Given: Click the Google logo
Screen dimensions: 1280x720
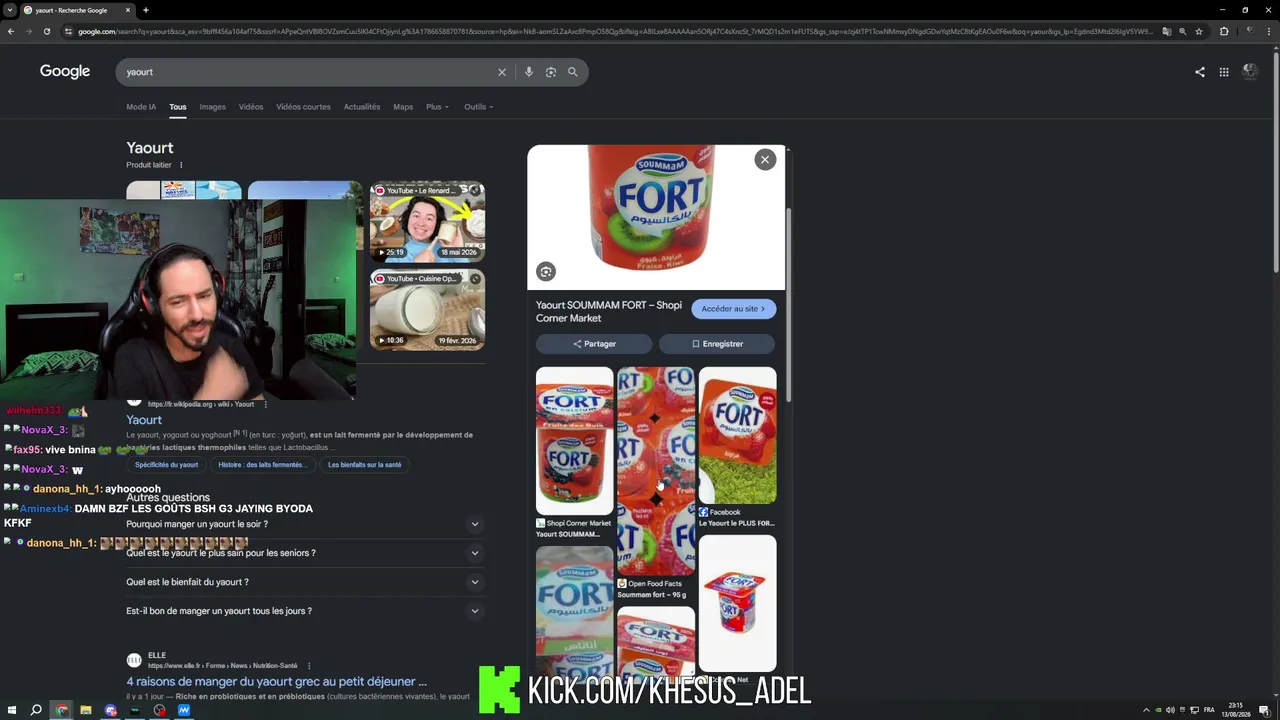Looking at the screenshot, I should tap(65, 72).
